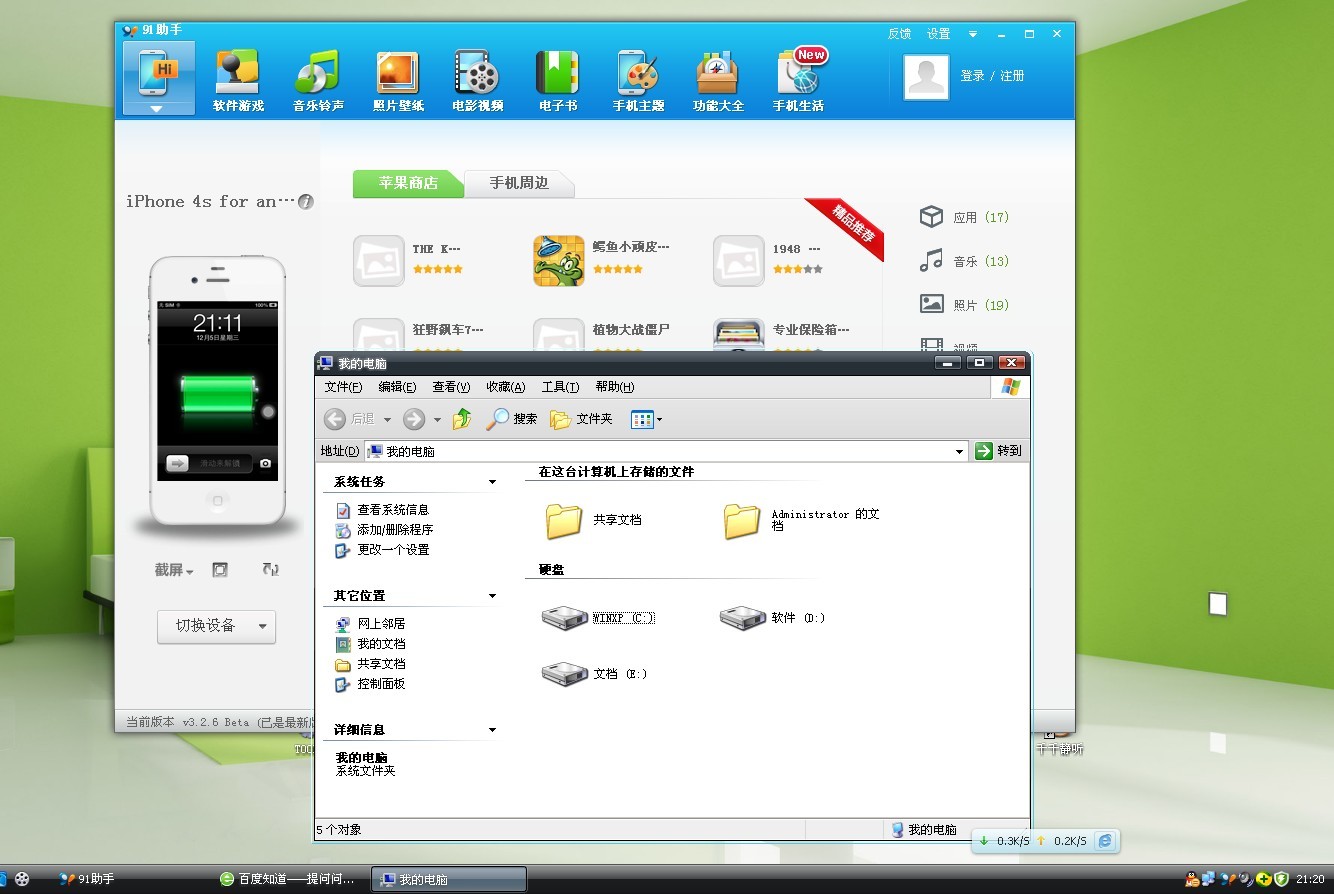This screenshot has width=1334, height=894.
Task: Open the 收藏(A) menu
Action: [505, 387]
